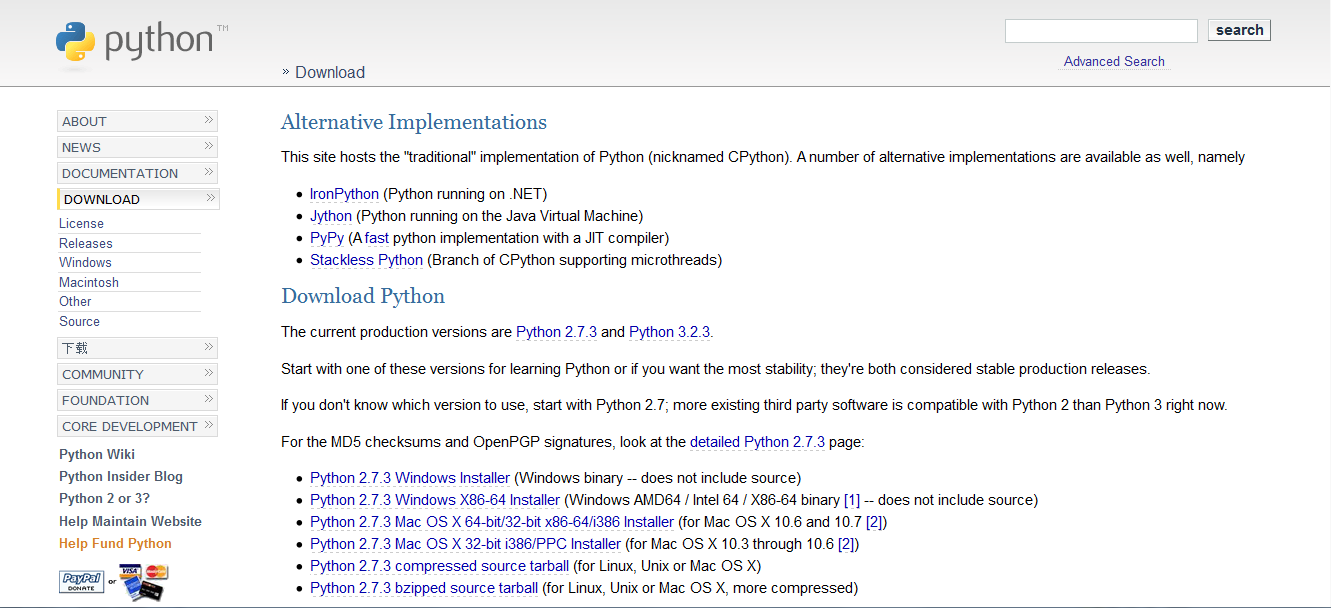Open the FOUNDATION sidebar menu

click(137, 400)
